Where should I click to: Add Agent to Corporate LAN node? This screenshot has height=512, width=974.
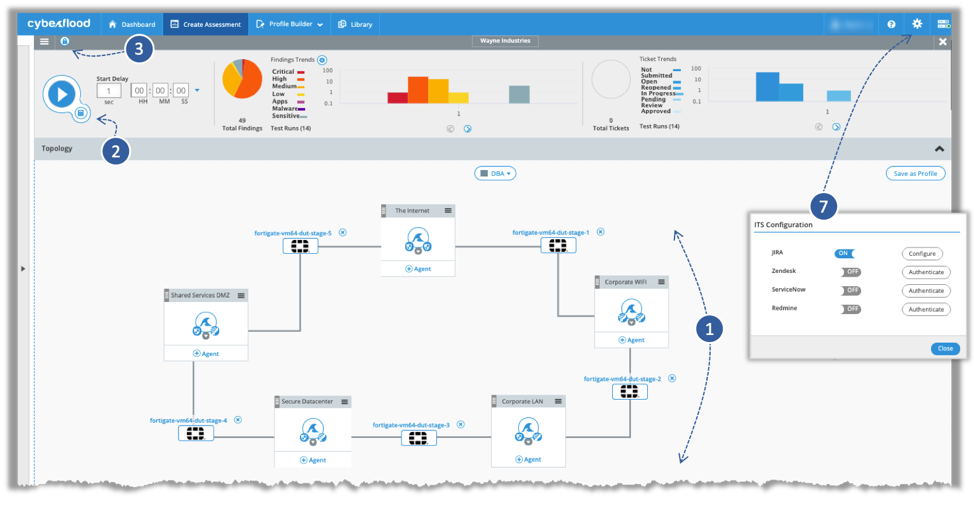(x=528, y=460)
